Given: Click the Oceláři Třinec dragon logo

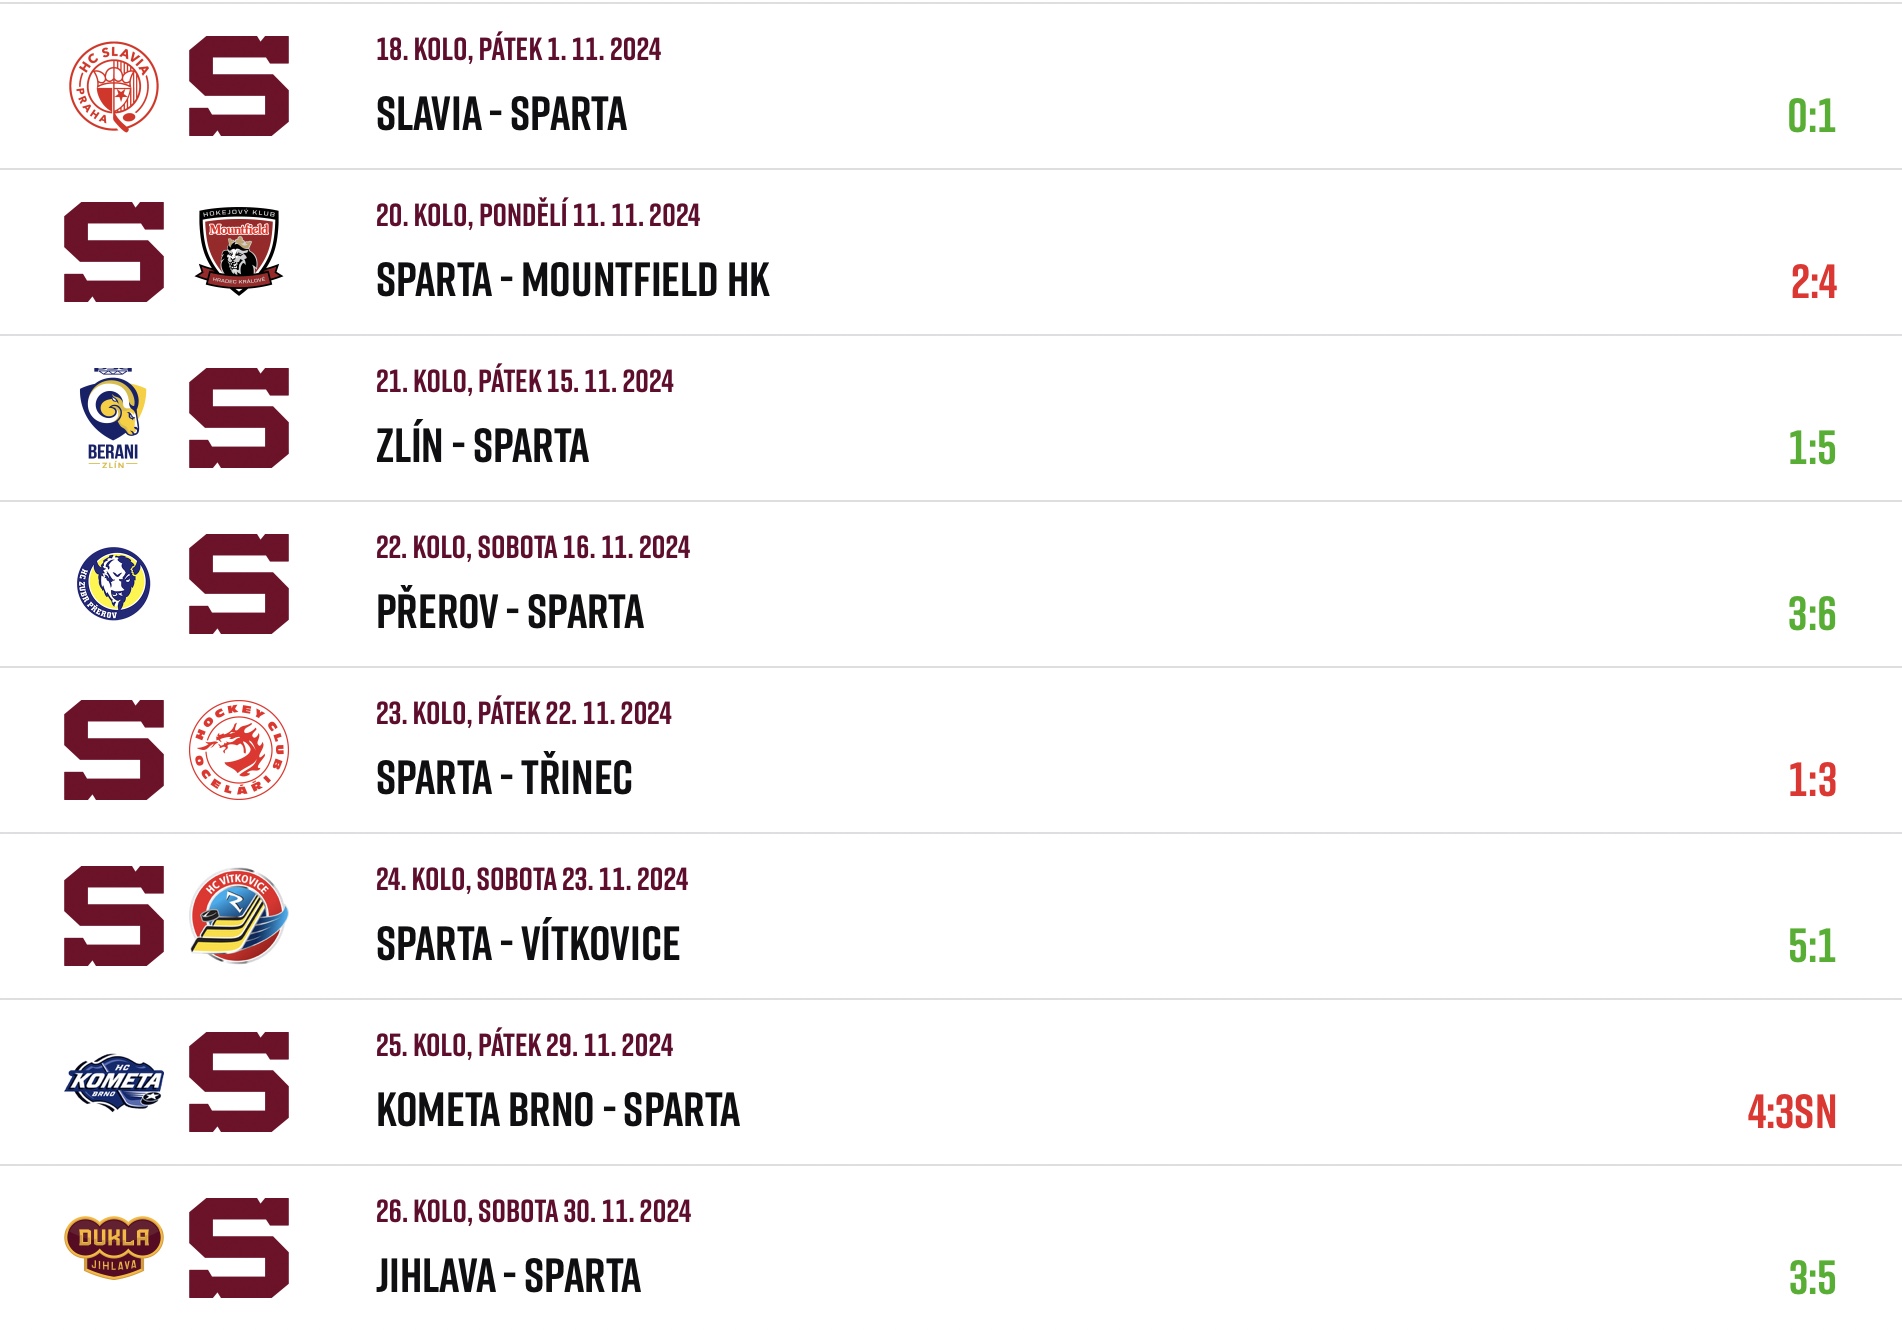Looking at the screenshot, I should coord(239,750).
